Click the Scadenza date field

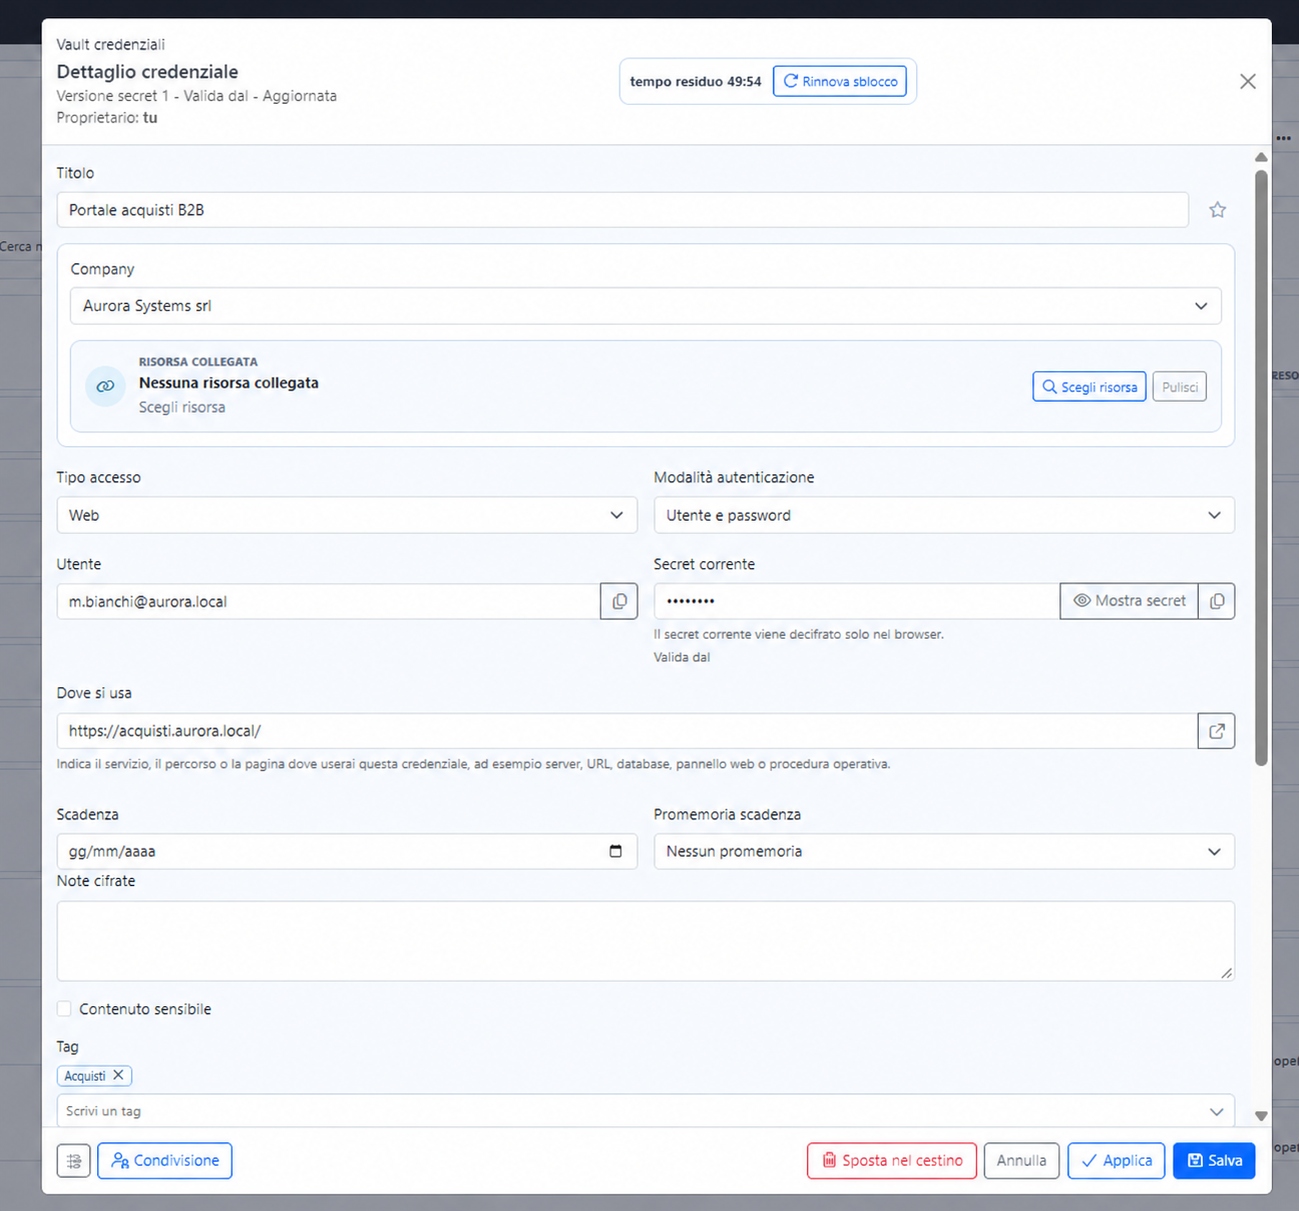pos(347,851)
